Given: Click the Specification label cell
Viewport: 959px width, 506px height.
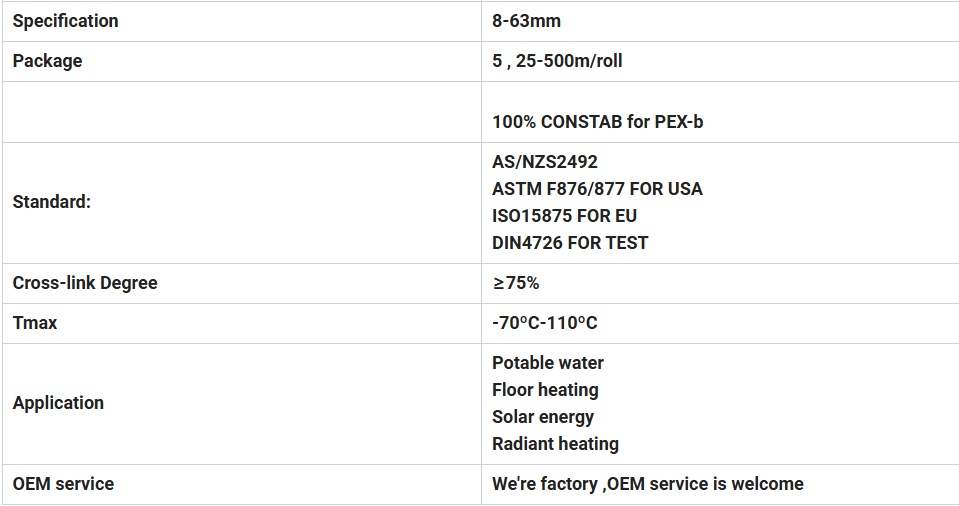Looking at the screenshot, I should click(65, 21).
